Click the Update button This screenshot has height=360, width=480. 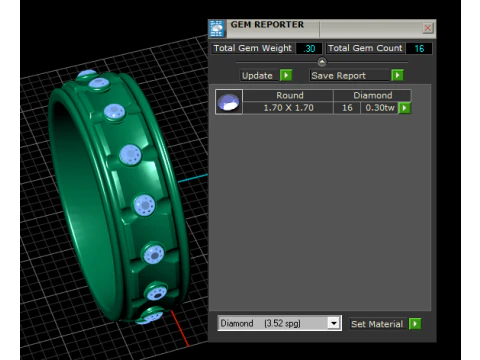(x=258, y=75)
